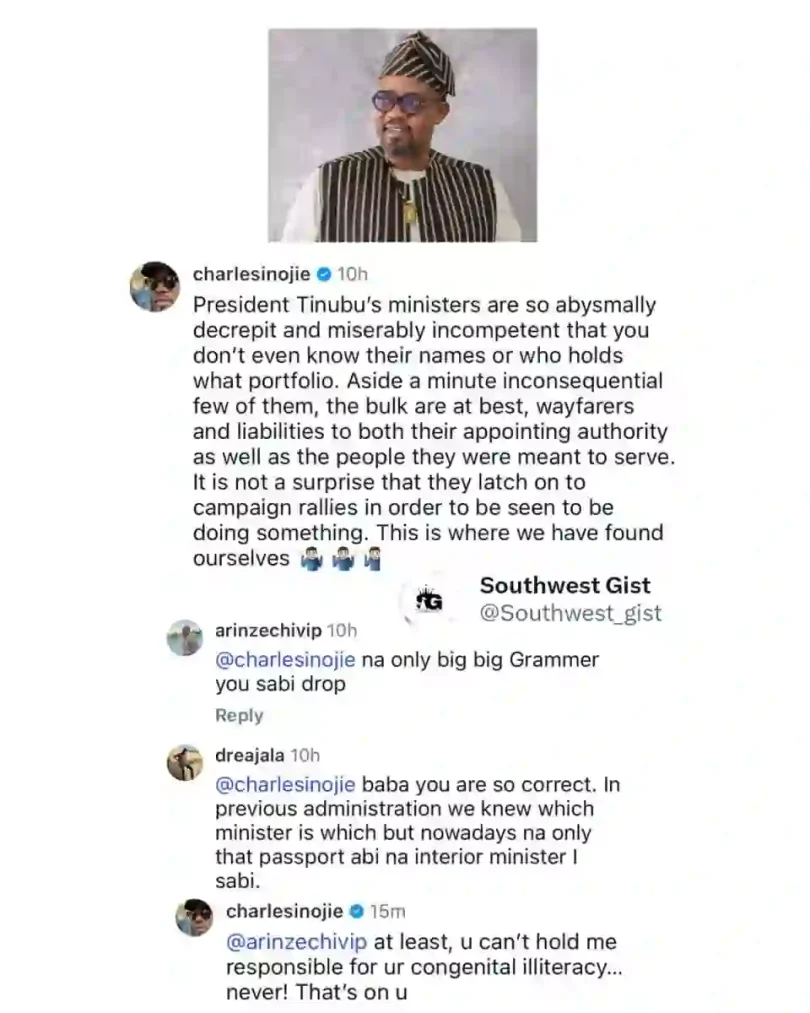Viewport: 810px width, 1013px height.
Task: Click the 15m timestamp on charlesinojie's reply
Action: tap(388, 911)
